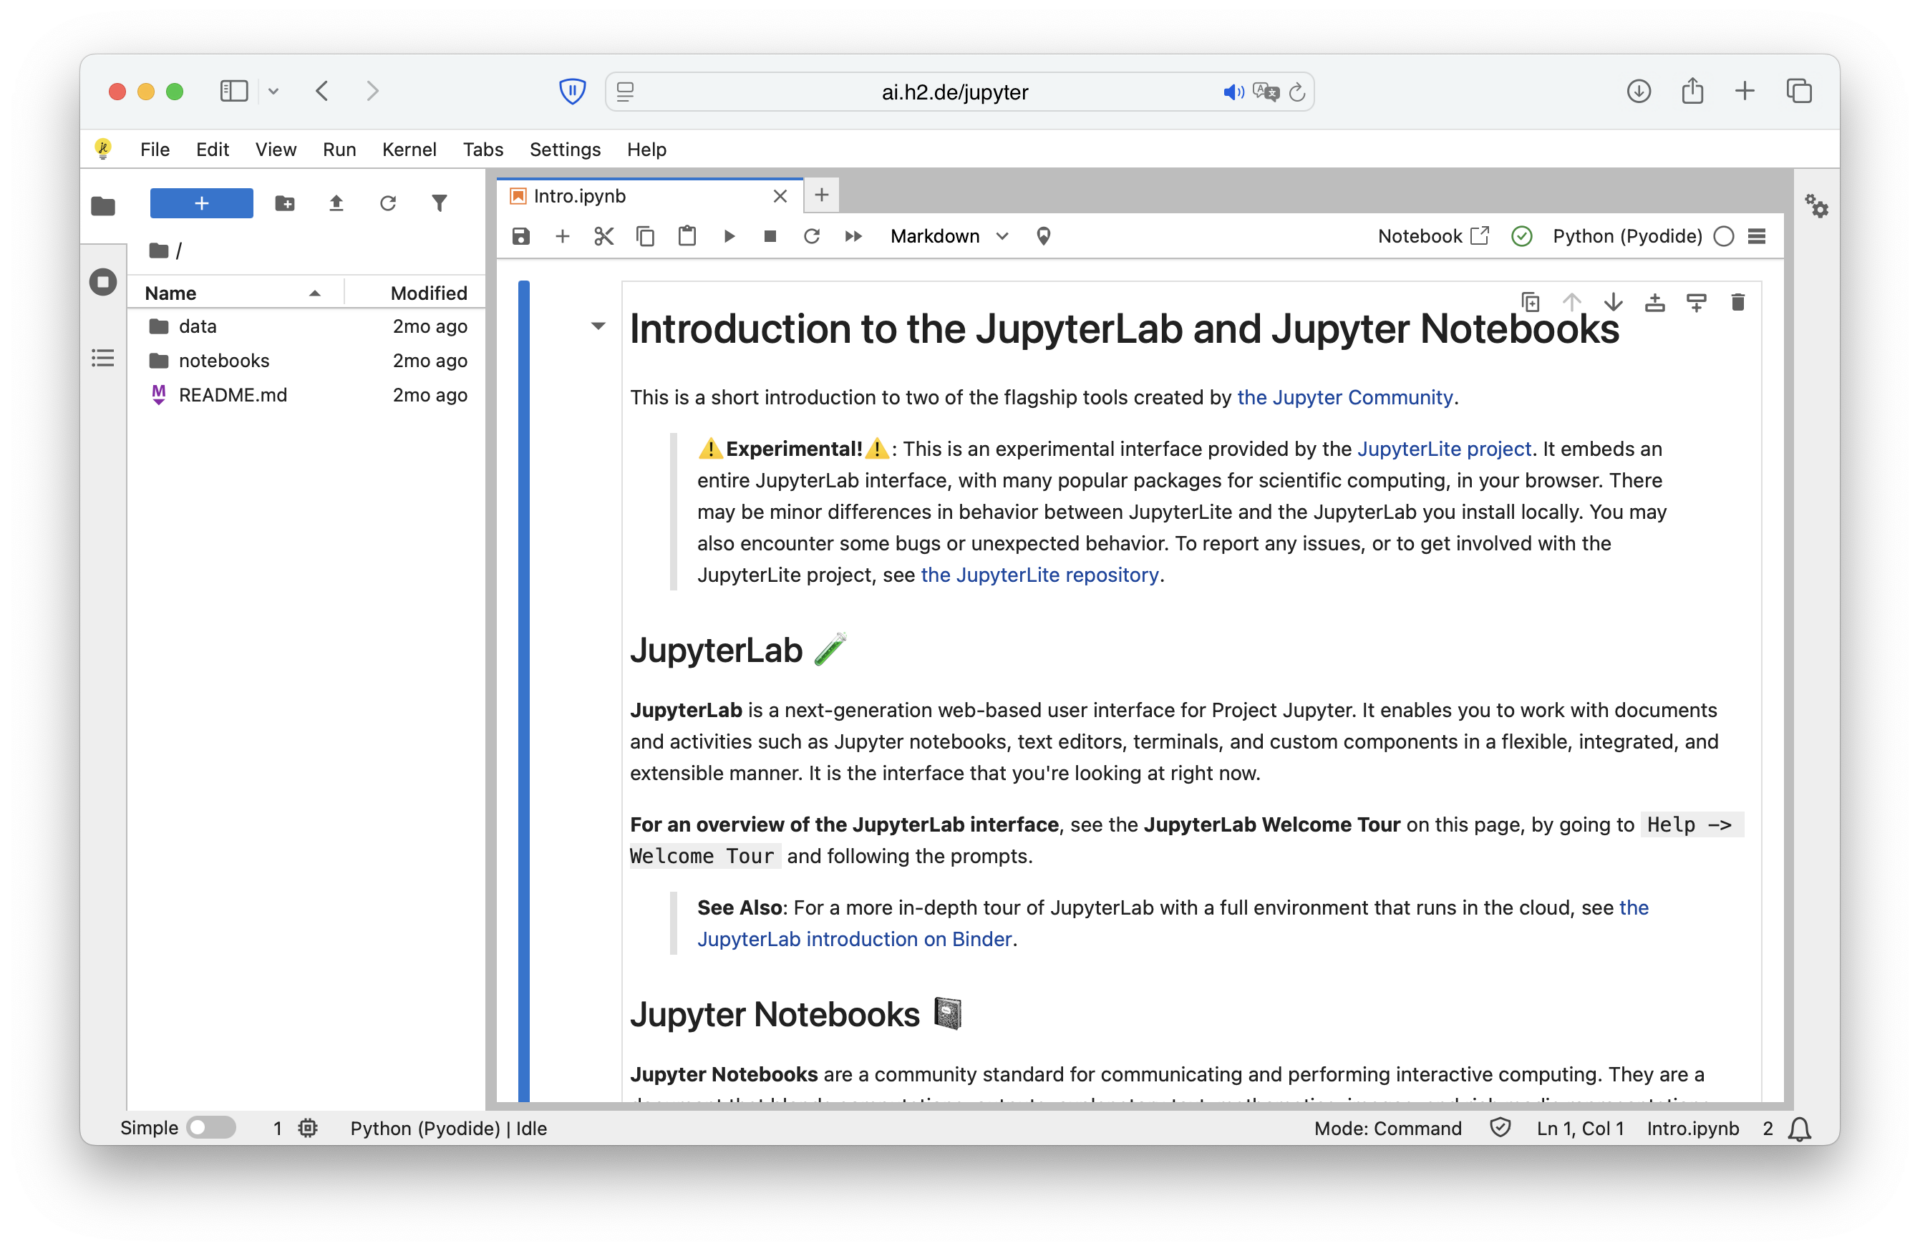1920x1251 pixels.
Task: Toggle the file filter icon
Action: click(x=439, y=203)
